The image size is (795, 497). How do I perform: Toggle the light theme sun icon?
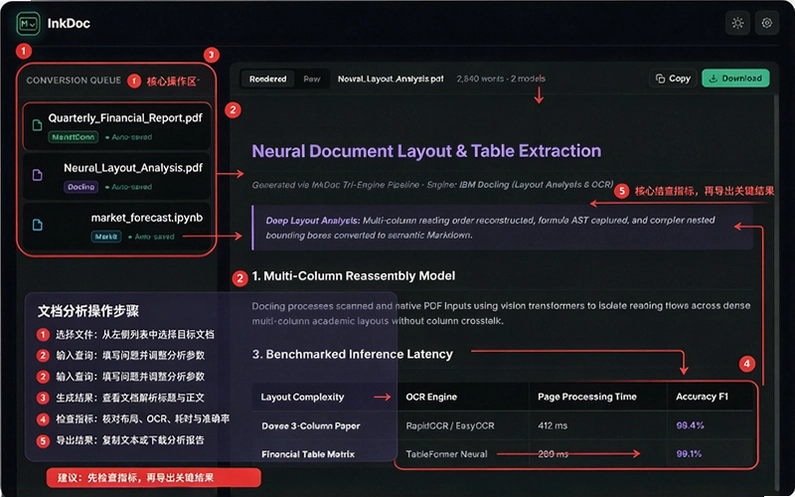tap(737, 23)
